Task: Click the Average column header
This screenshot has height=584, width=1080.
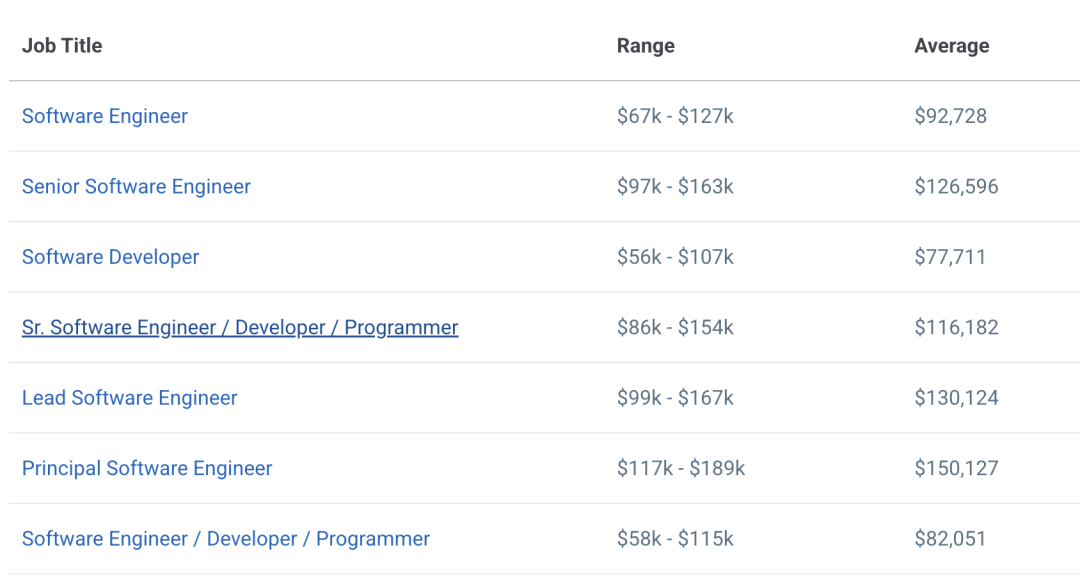Action: (x=951, y=46)
